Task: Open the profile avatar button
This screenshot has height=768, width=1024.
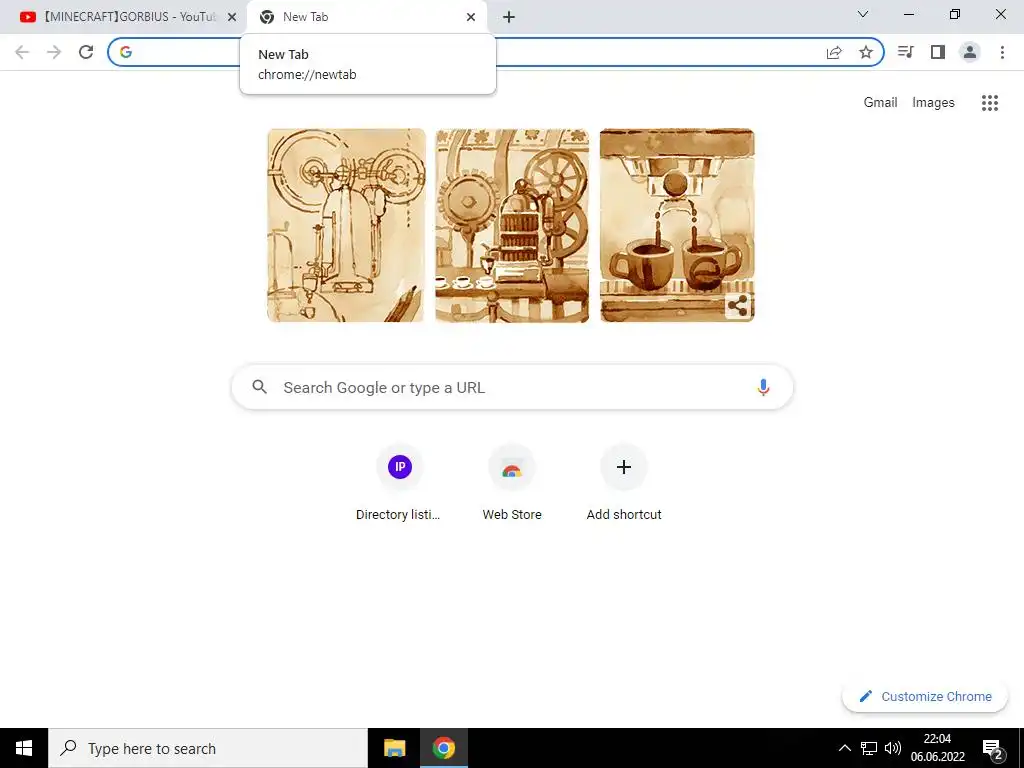Action: click(x=970, y=52)
